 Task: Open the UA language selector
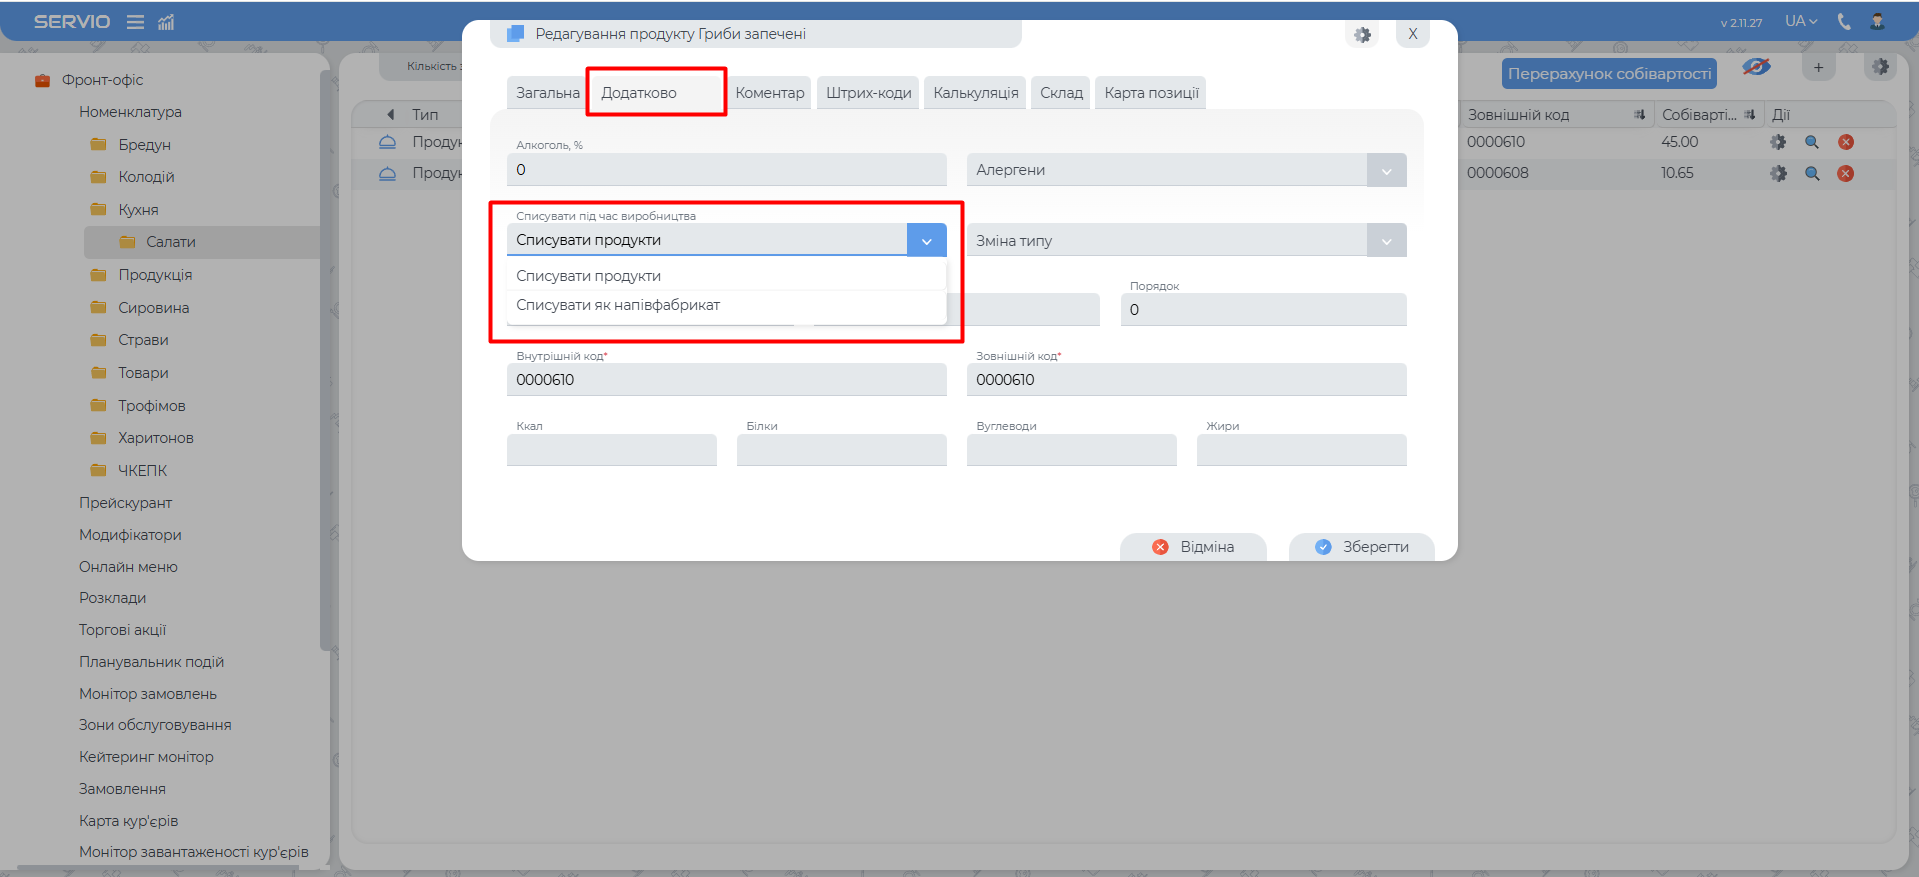[x=1800, y=21]
